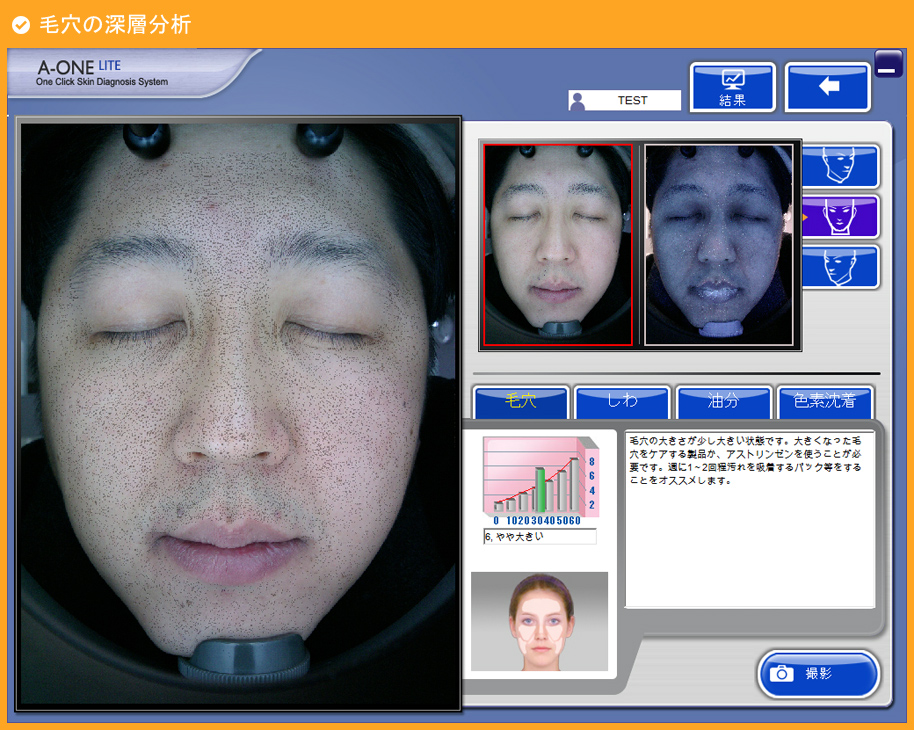The width and height of the screenshot is (914, 730).
Task: Click the orange checkmark title icon
Action: 20,25
